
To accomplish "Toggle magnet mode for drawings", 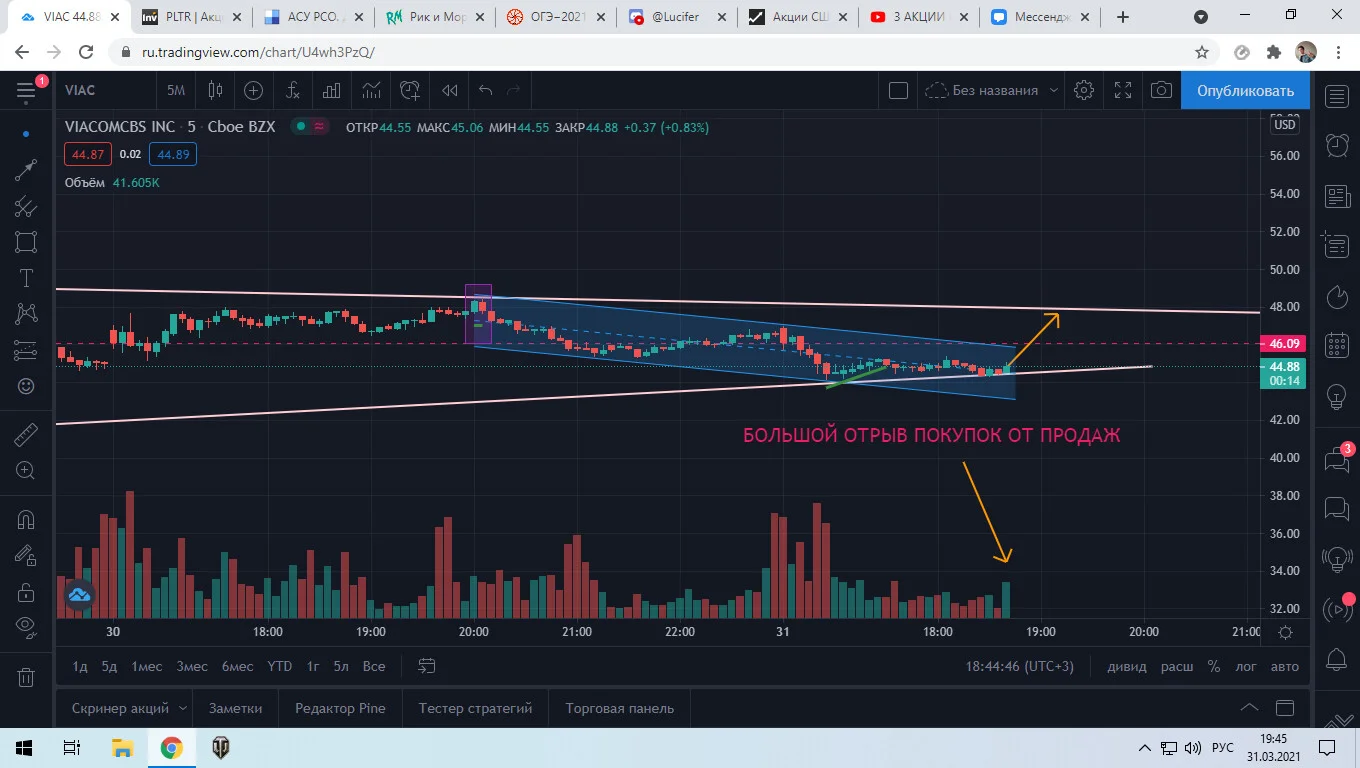I will (x=26, y=520).
